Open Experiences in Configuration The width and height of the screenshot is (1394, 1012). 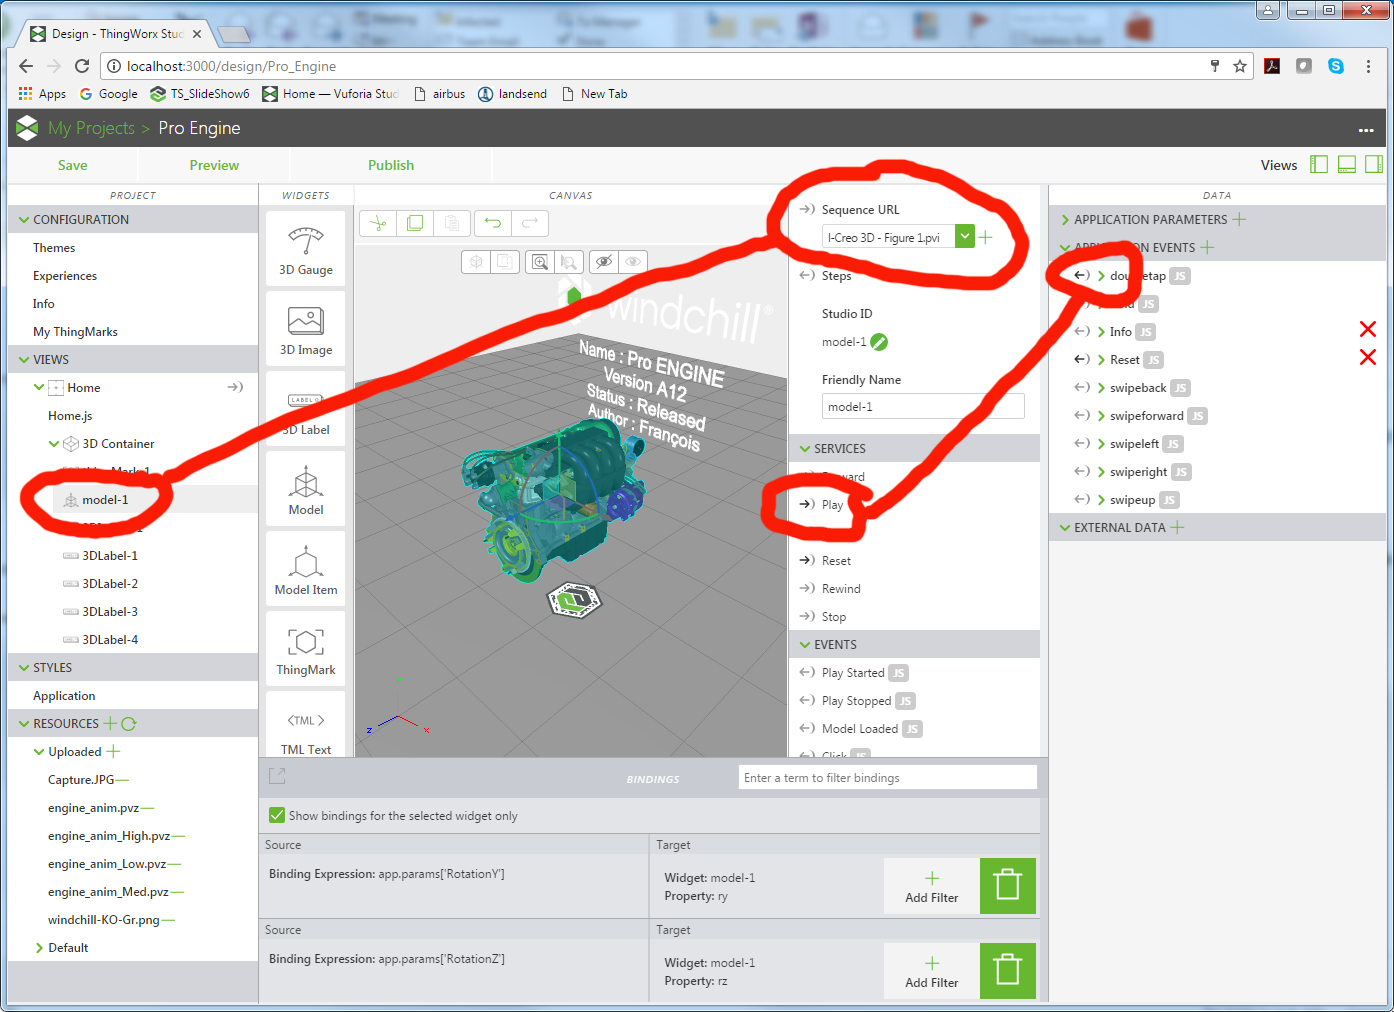coord(65,276)
